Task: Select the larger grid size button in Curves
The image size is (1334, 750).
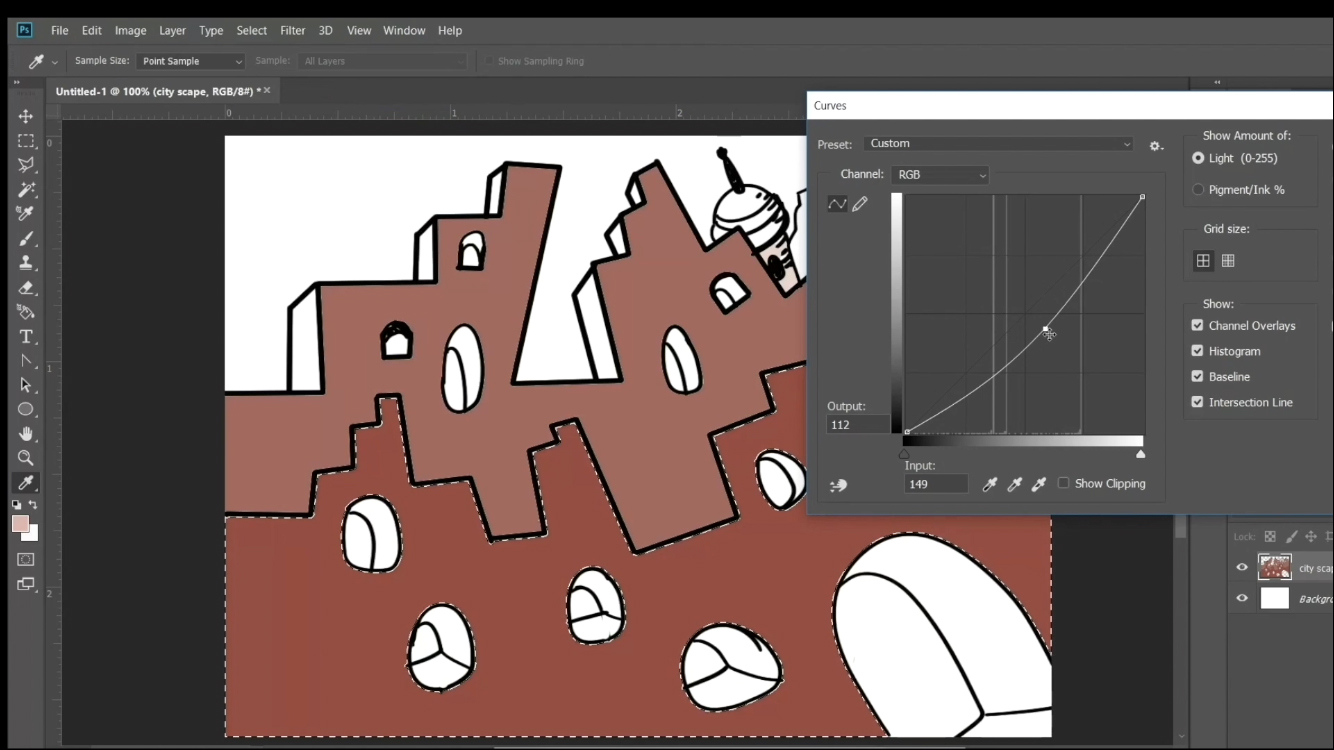Action: (1228, 260)
